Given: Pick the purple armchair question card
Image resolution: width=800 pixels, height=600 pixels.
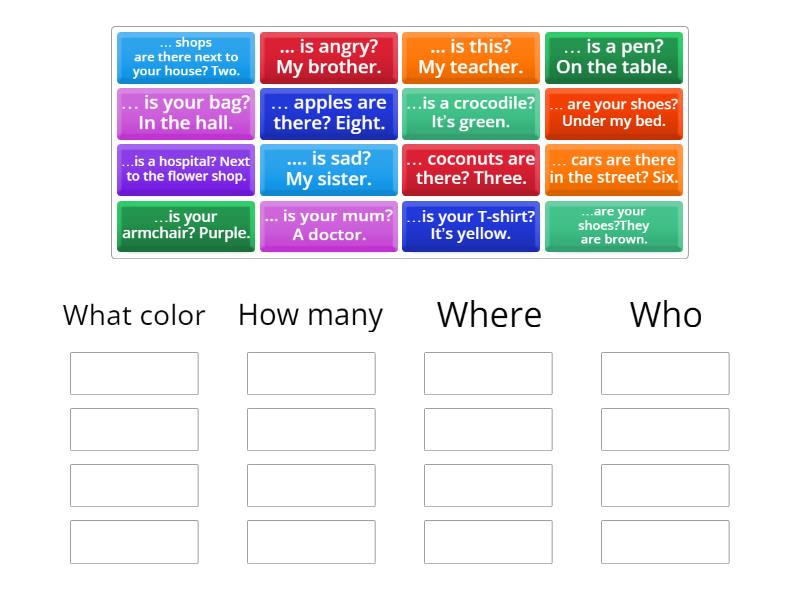Looking at the screenshot, I should pos(185,226).
